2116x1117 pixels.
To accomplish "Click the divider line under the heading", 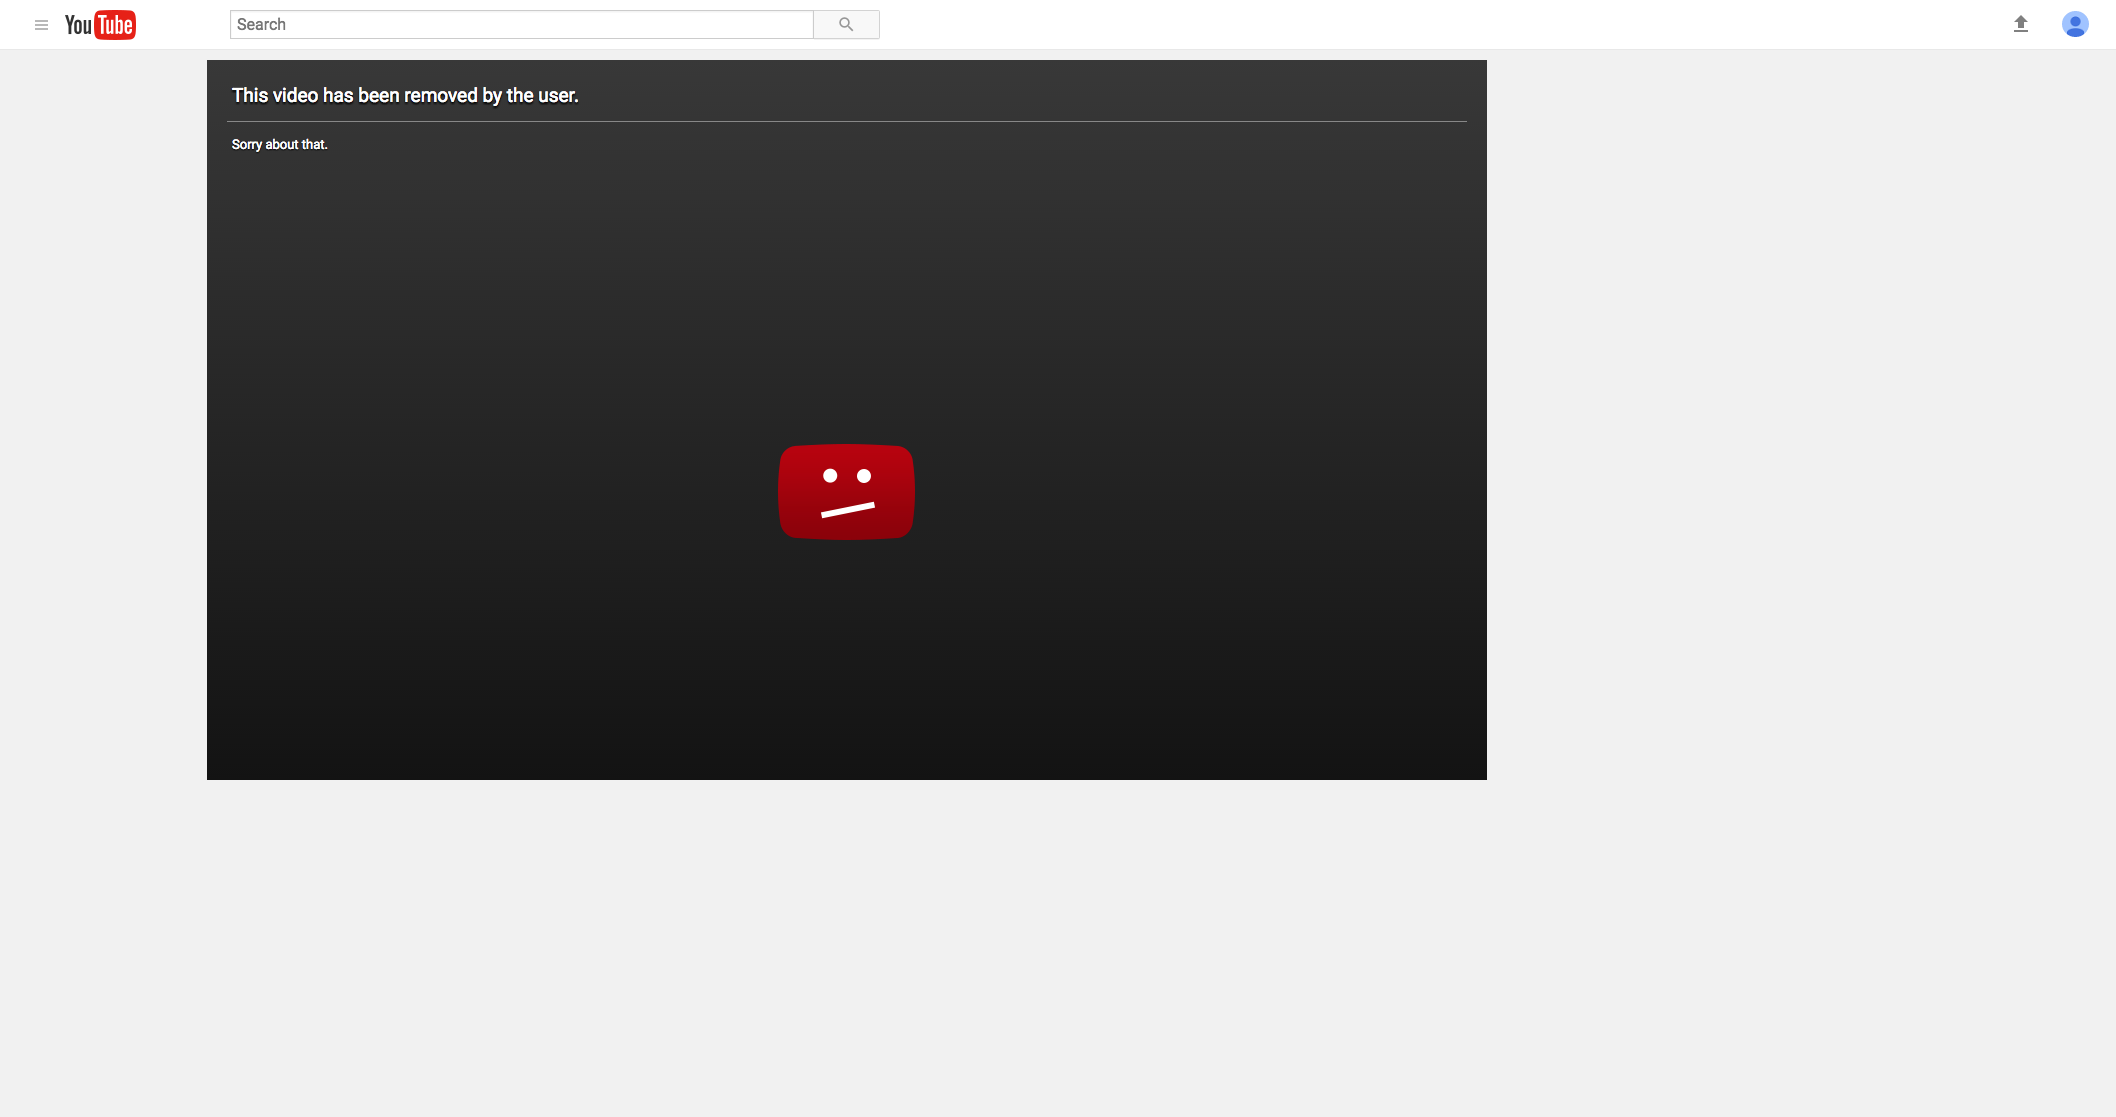I will coord(846,122).
